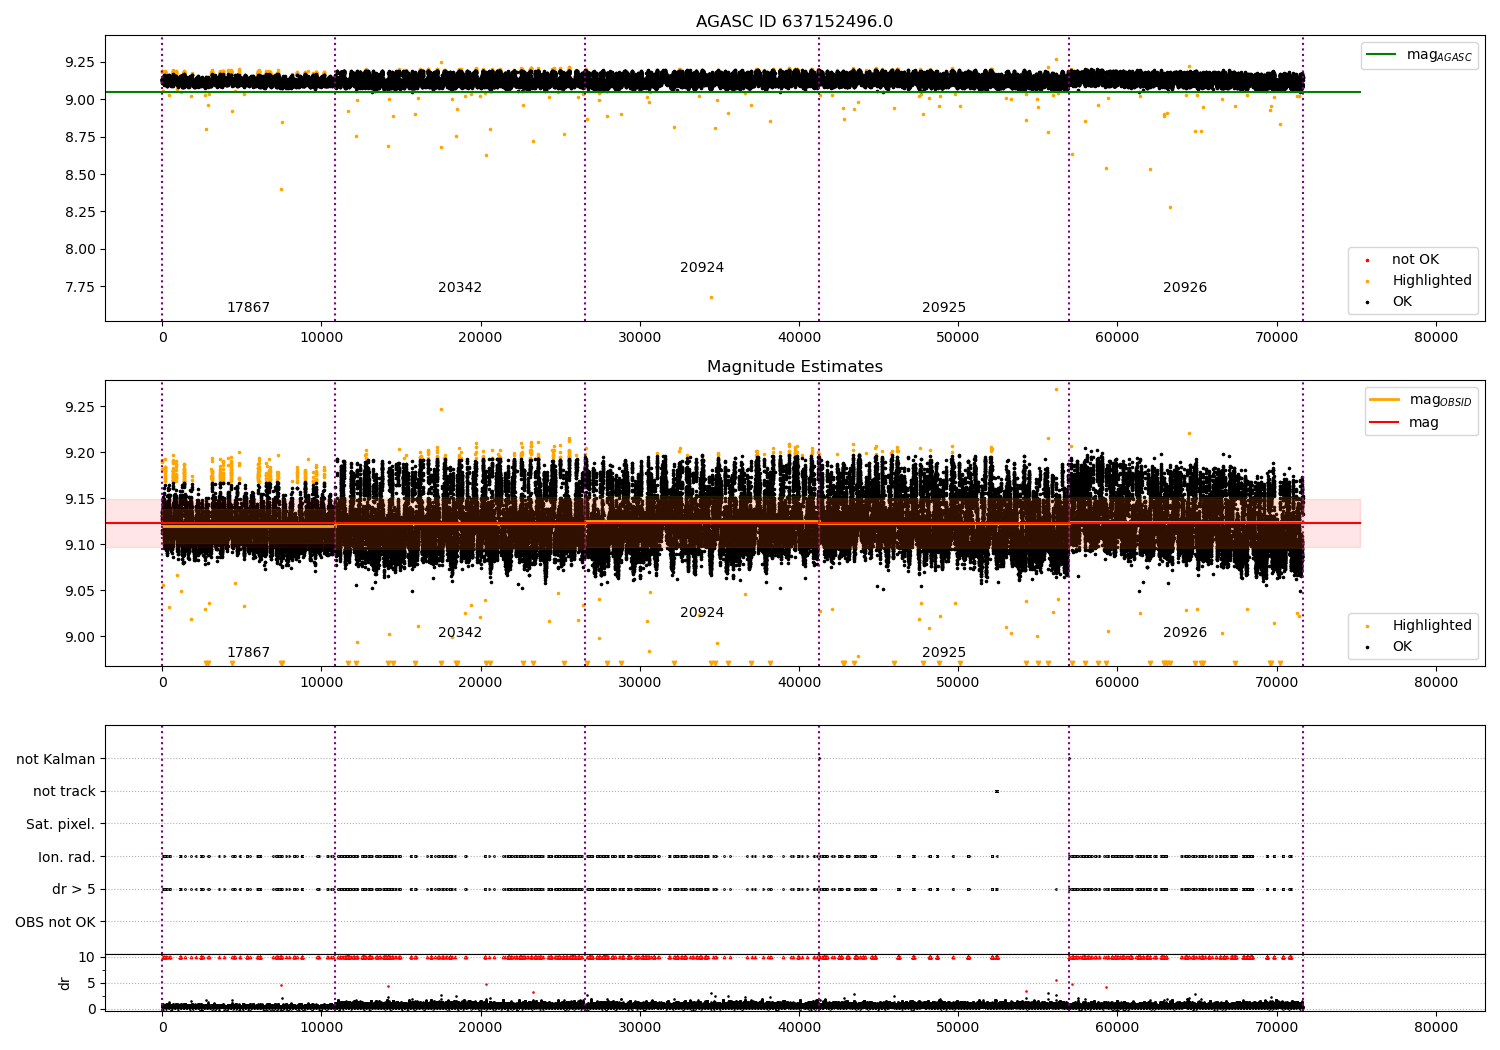
Task: Select the green mag AGASC legend entry
Action: (x=1419, y=55)
